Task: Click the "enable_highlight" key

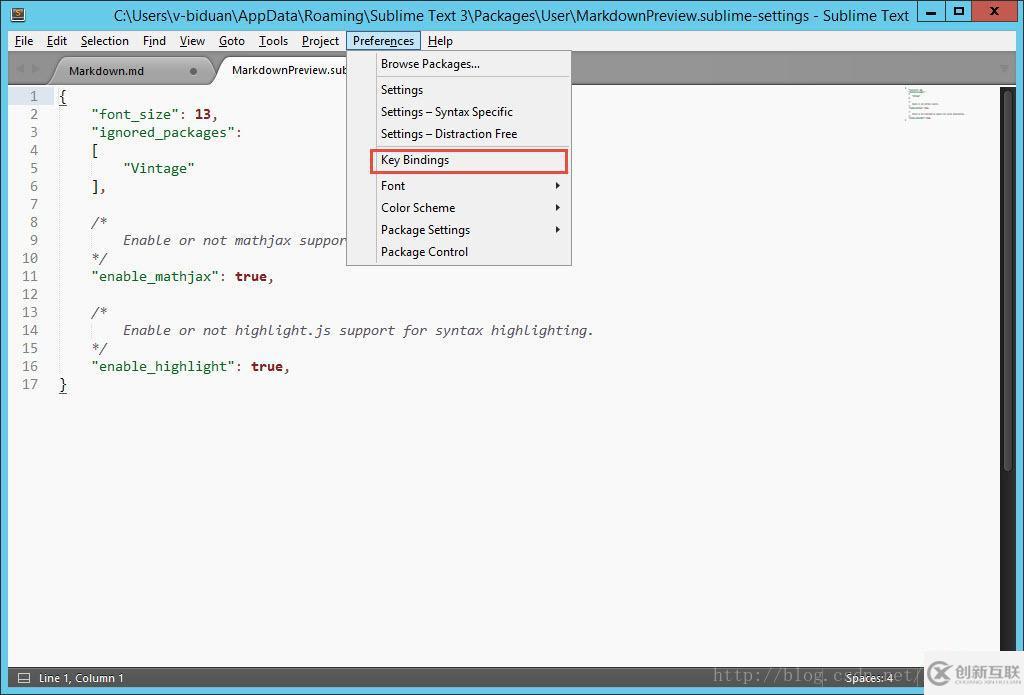Action: pos(163,366)
